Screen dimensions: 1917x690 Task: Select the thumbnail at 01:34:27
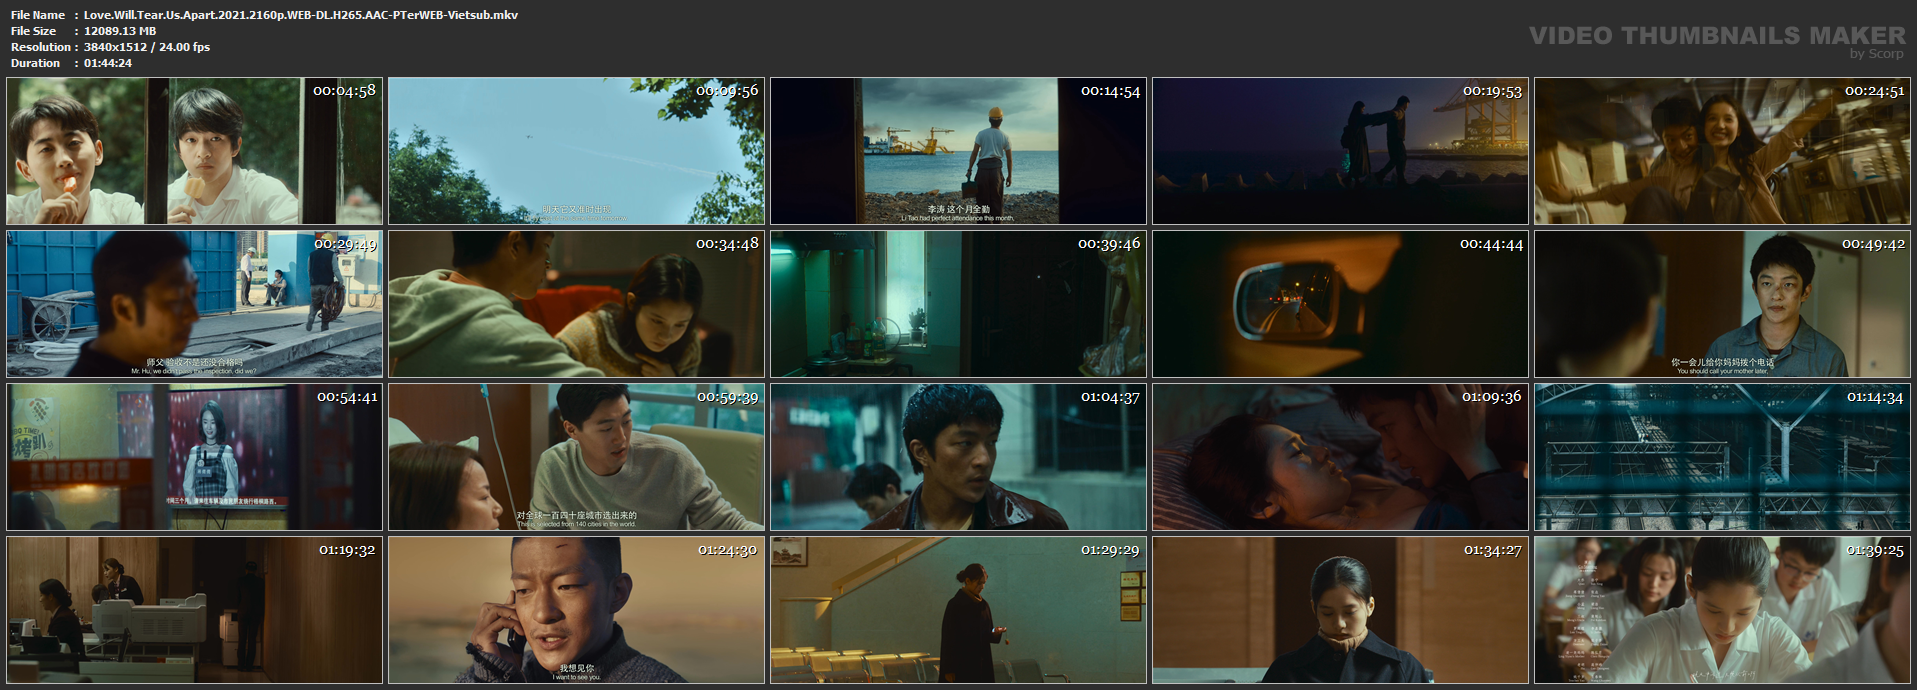coord(1340,610)
